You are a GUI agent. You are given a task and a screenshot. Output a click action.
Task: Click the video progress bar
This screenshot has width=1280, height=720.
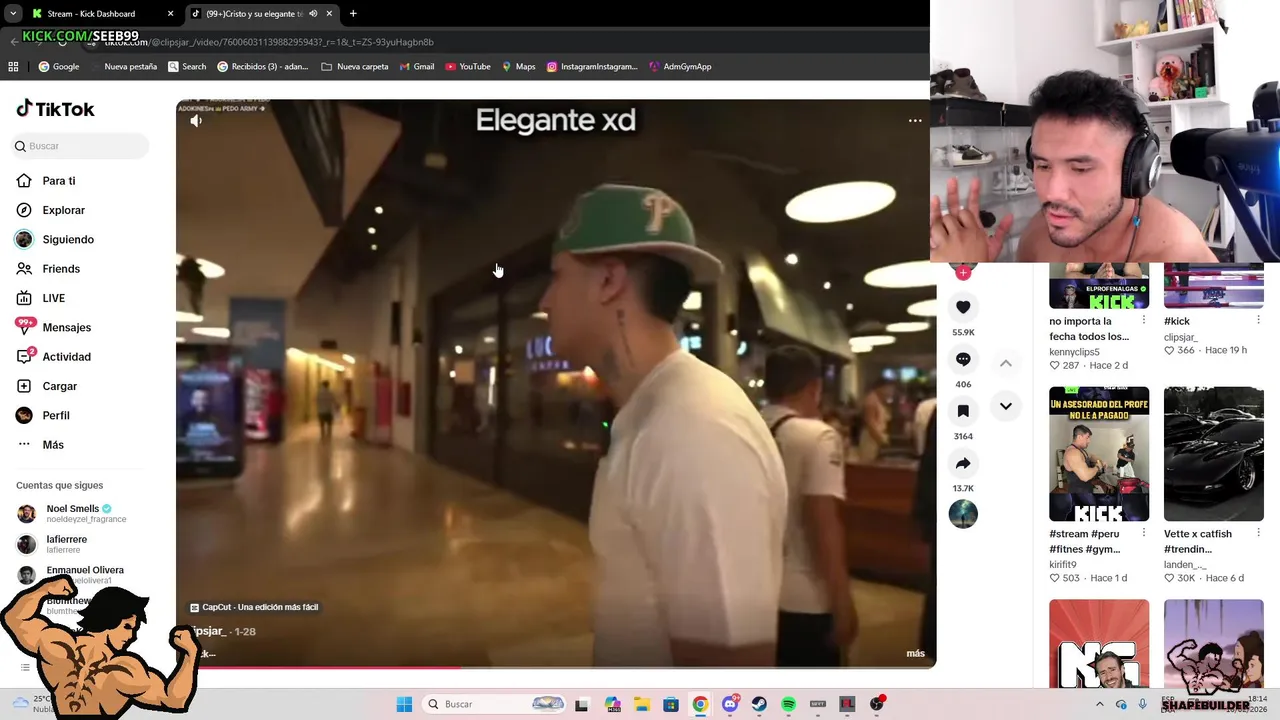[556, 666]
